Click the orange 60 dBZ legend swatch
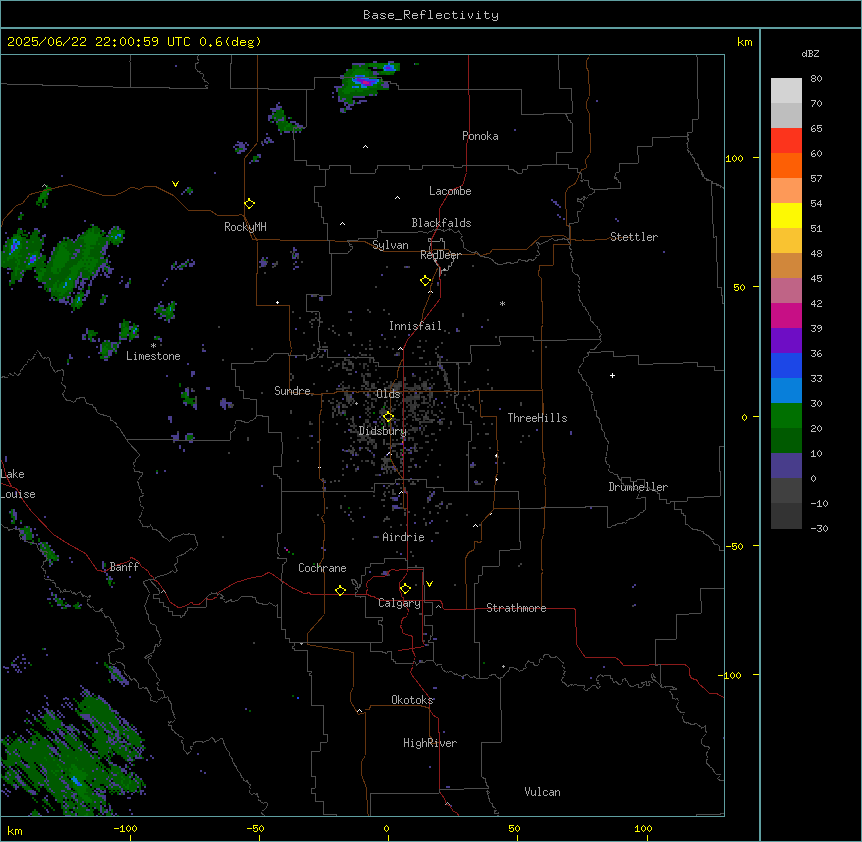This screenshot has height=842, width=862. [786, 165]
